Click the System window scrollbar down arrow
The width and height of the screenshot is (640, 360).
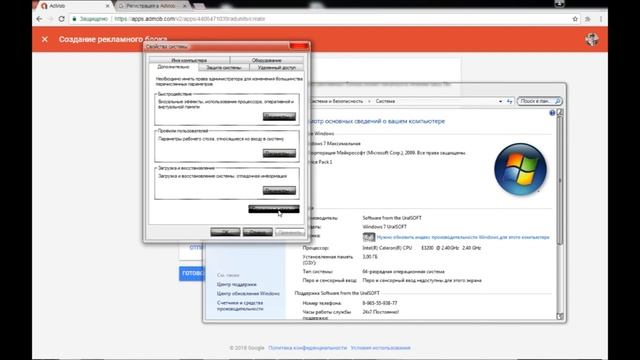pyautogui.click(x=560, y=316)
